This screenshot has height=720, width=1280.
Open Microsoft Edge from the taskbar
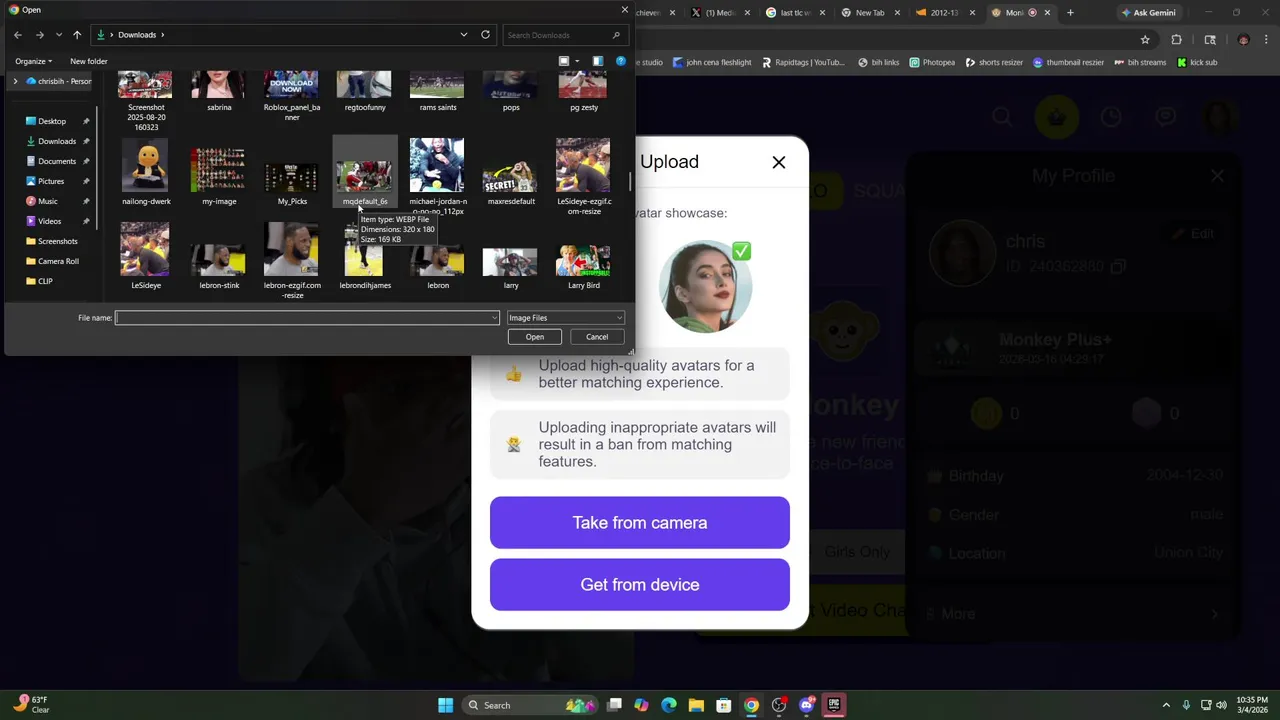[x=669, y=705]
